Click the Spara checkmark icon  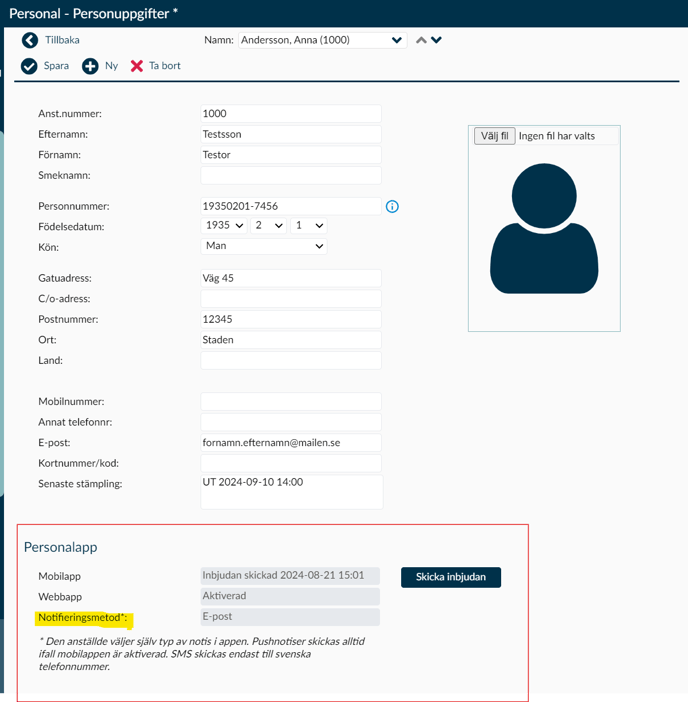(x=29, y=66)
